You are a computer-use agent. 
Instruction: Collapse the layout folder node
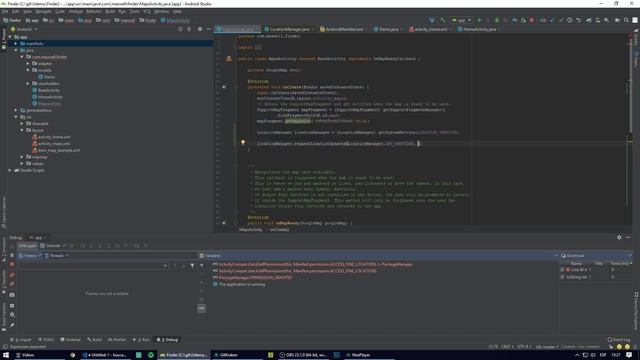22,130
